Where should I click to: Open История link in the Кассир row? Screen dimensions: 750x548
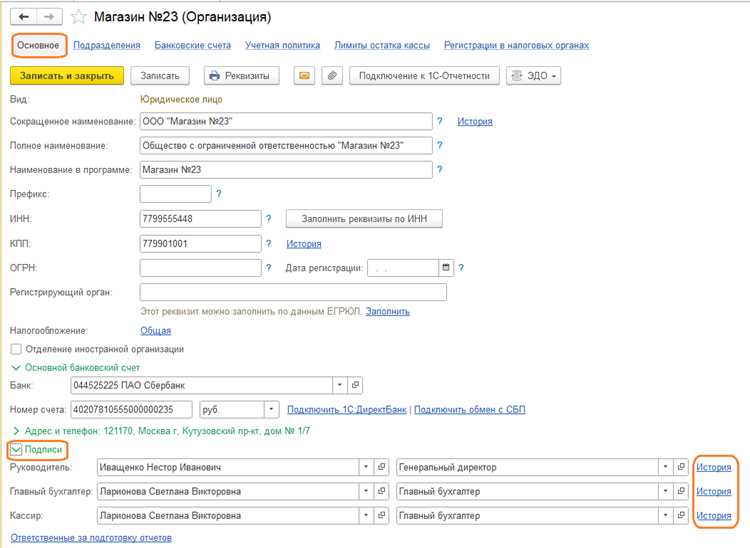714,515
